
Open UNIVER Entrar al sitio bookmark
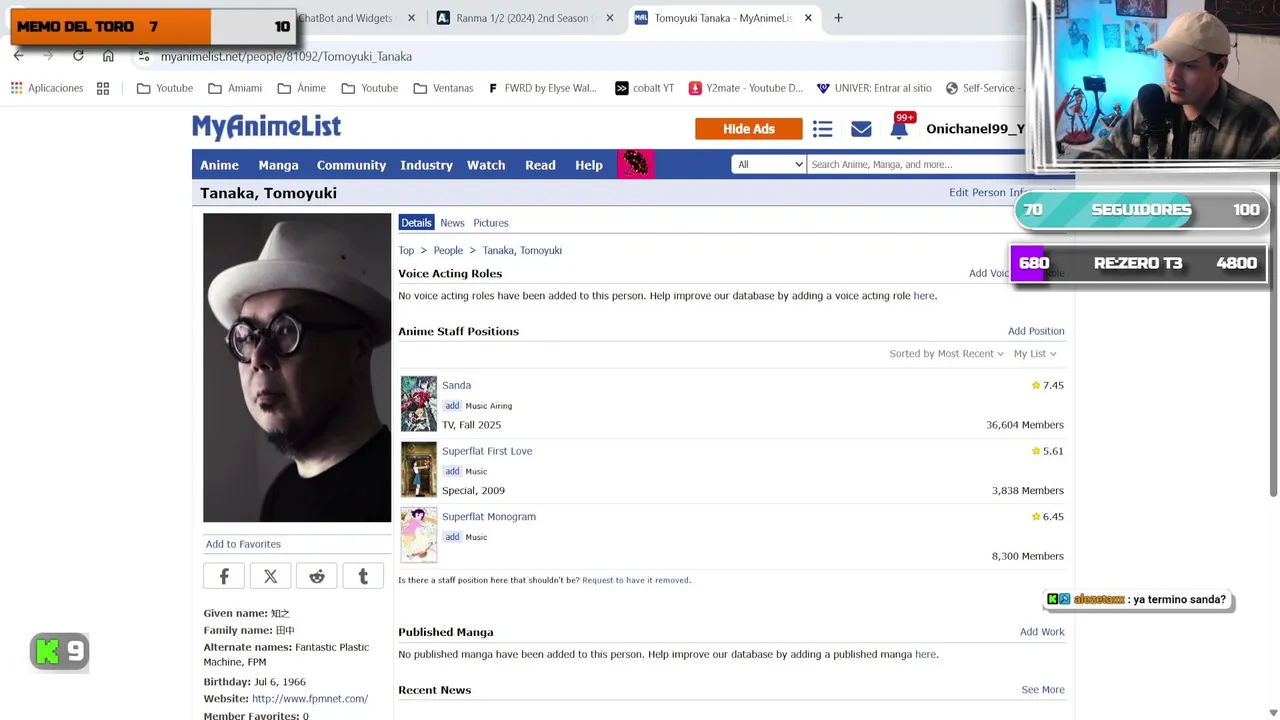click(874, 88)
